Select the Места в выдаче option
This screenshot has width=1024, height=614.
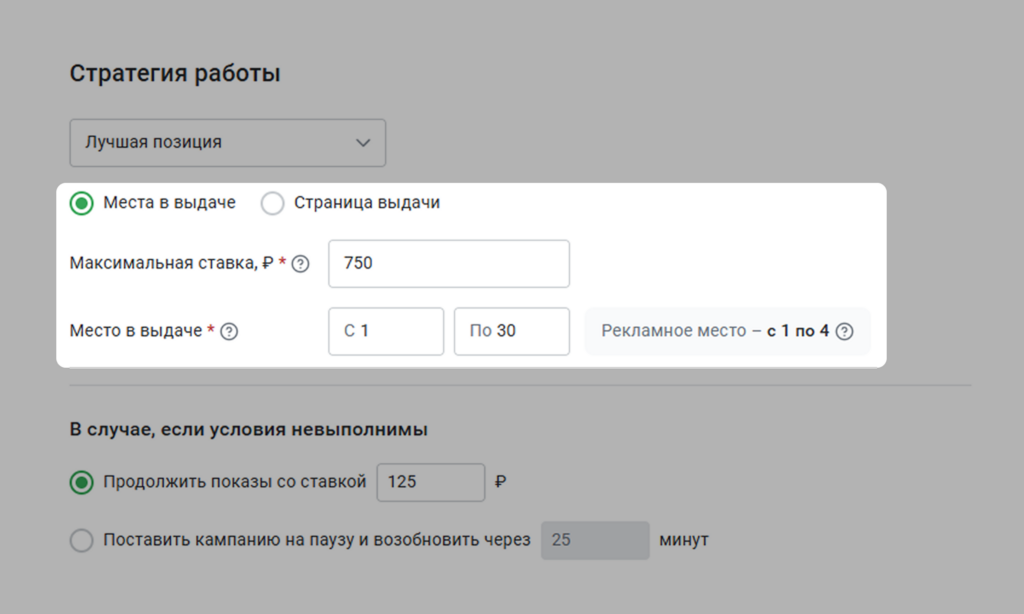pyautogui.click(x=82, y=202)
